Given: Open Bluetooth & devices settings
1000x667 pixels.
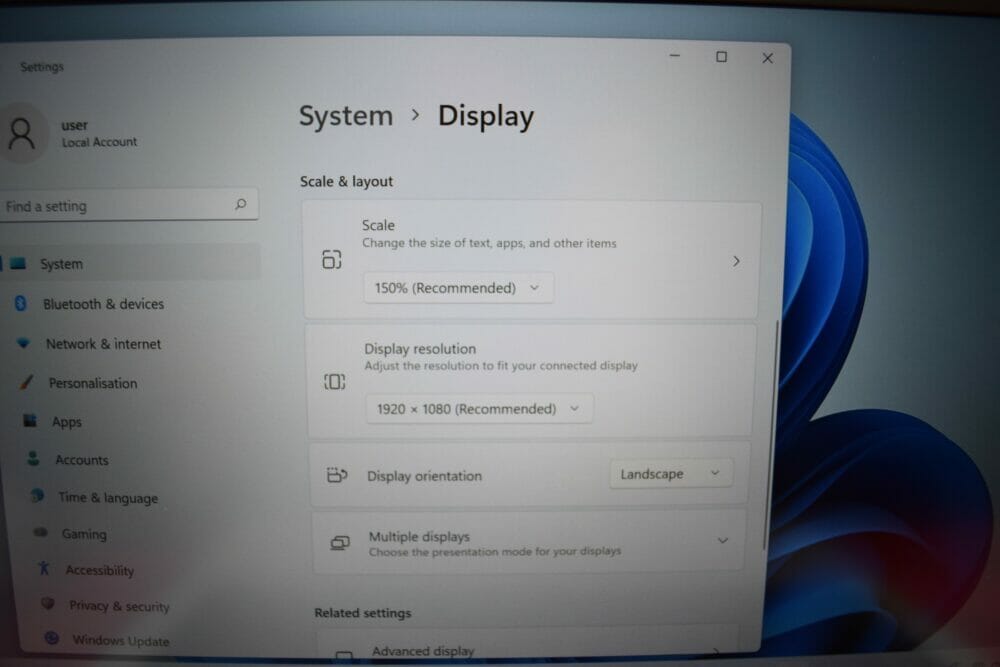Looking at the screenshot, I should [103, 304].
